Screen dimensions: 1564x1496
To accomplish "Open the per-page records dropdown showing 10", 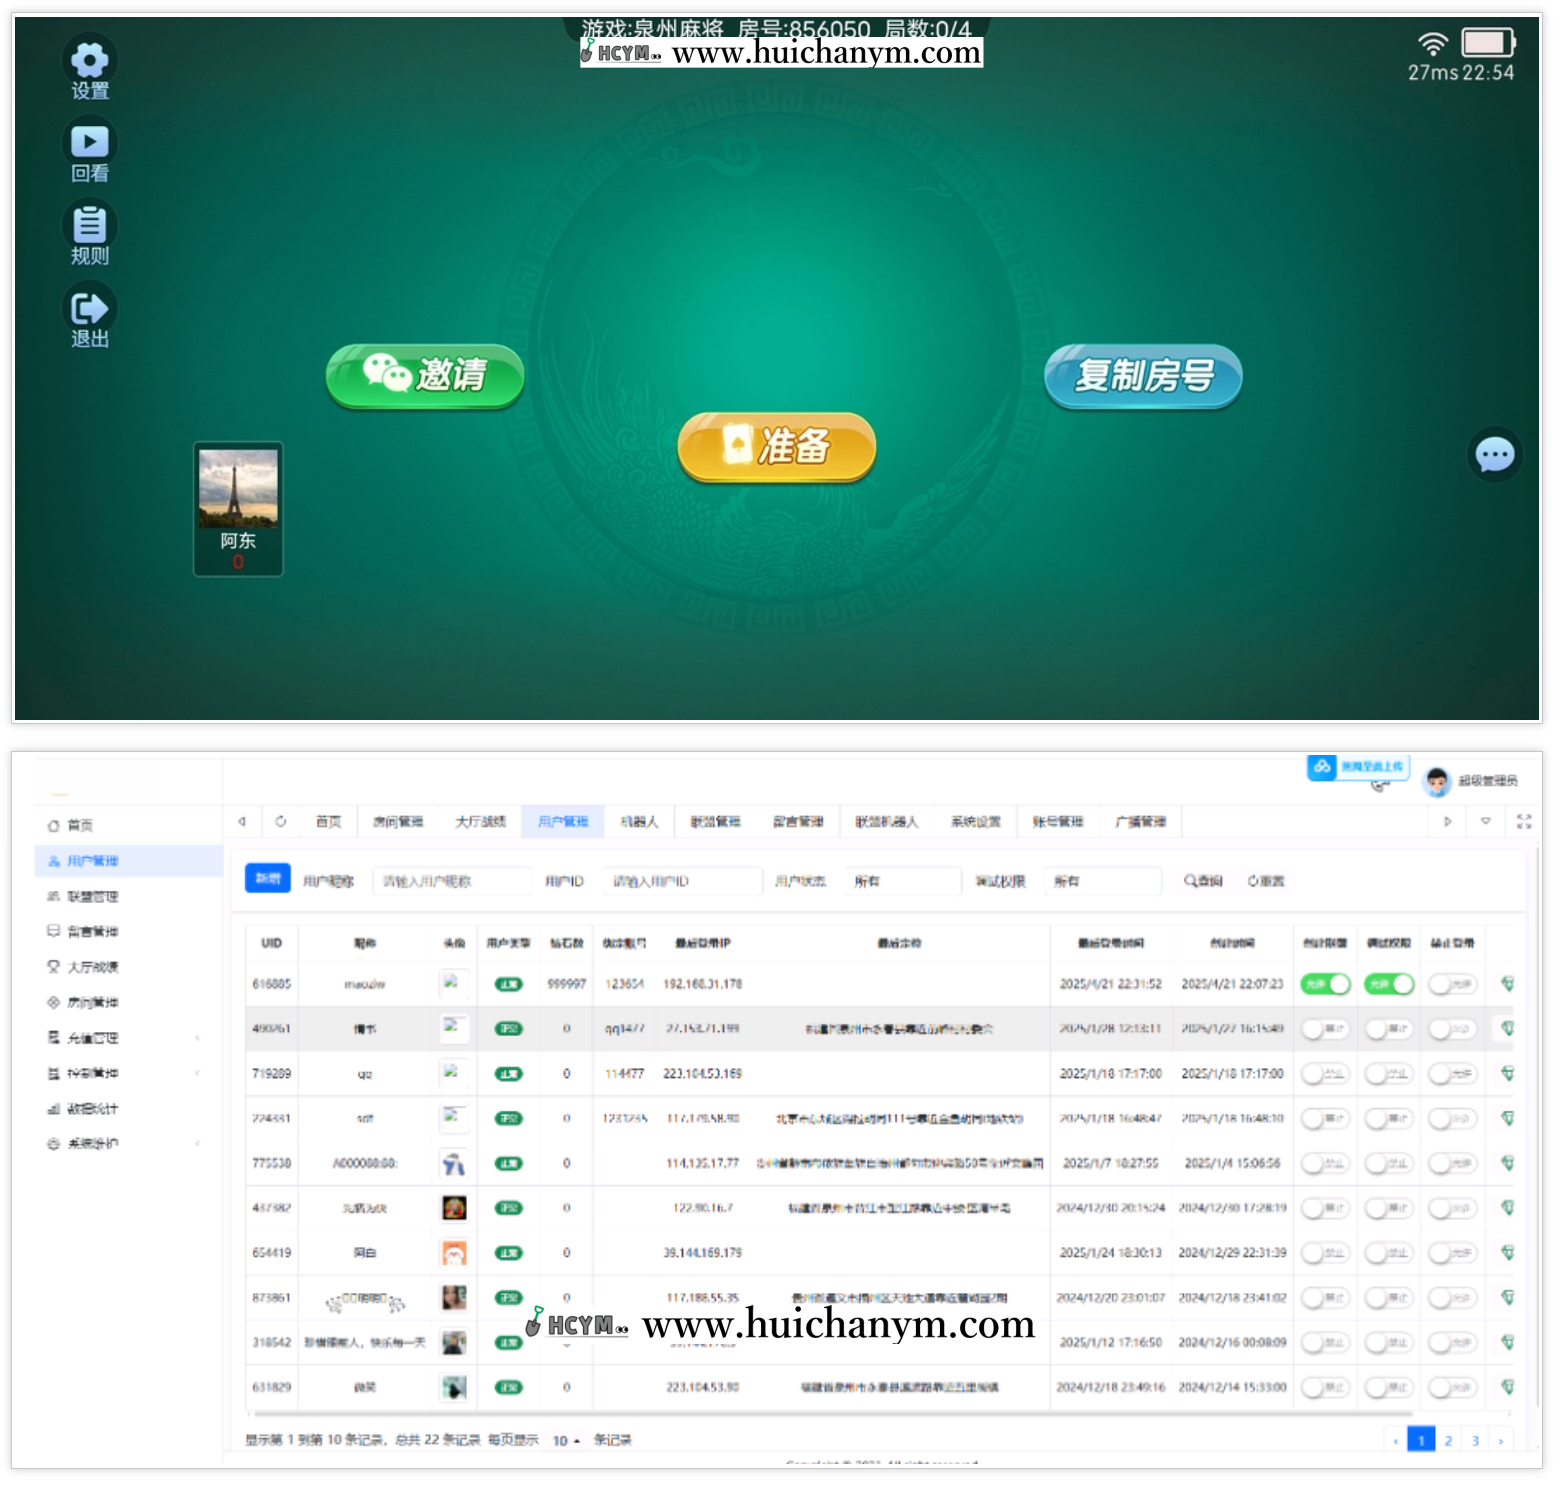I will coord(566,1441).
